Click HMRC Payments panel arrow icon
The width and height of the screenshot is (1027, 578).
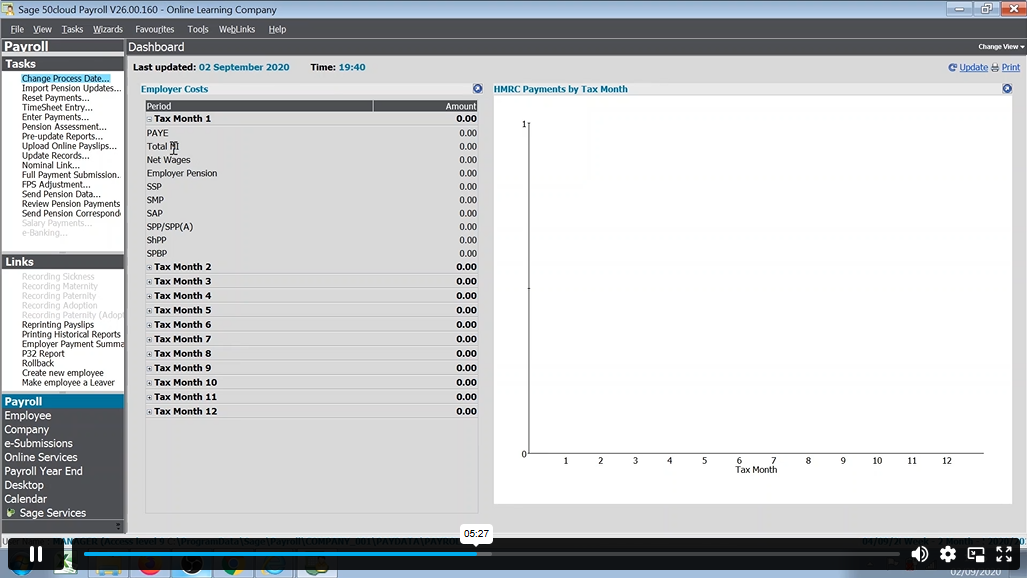tap(1007, 89)
